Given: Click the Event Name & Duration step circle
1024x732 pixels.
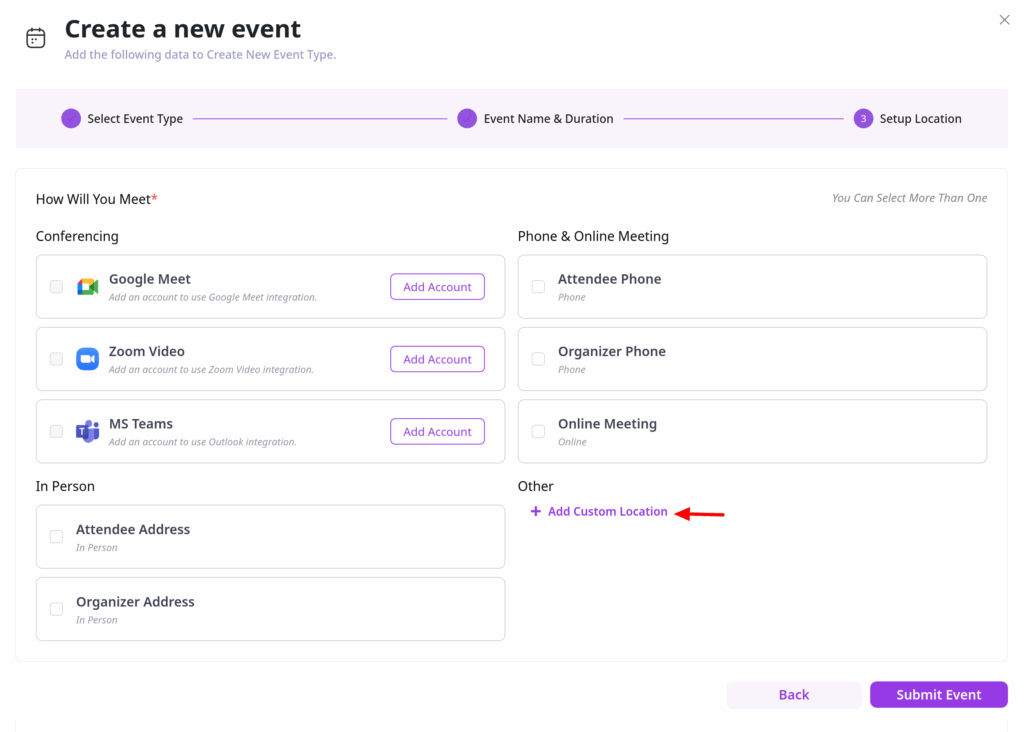Looking at the screenshot, I should [x=467, y=119].
